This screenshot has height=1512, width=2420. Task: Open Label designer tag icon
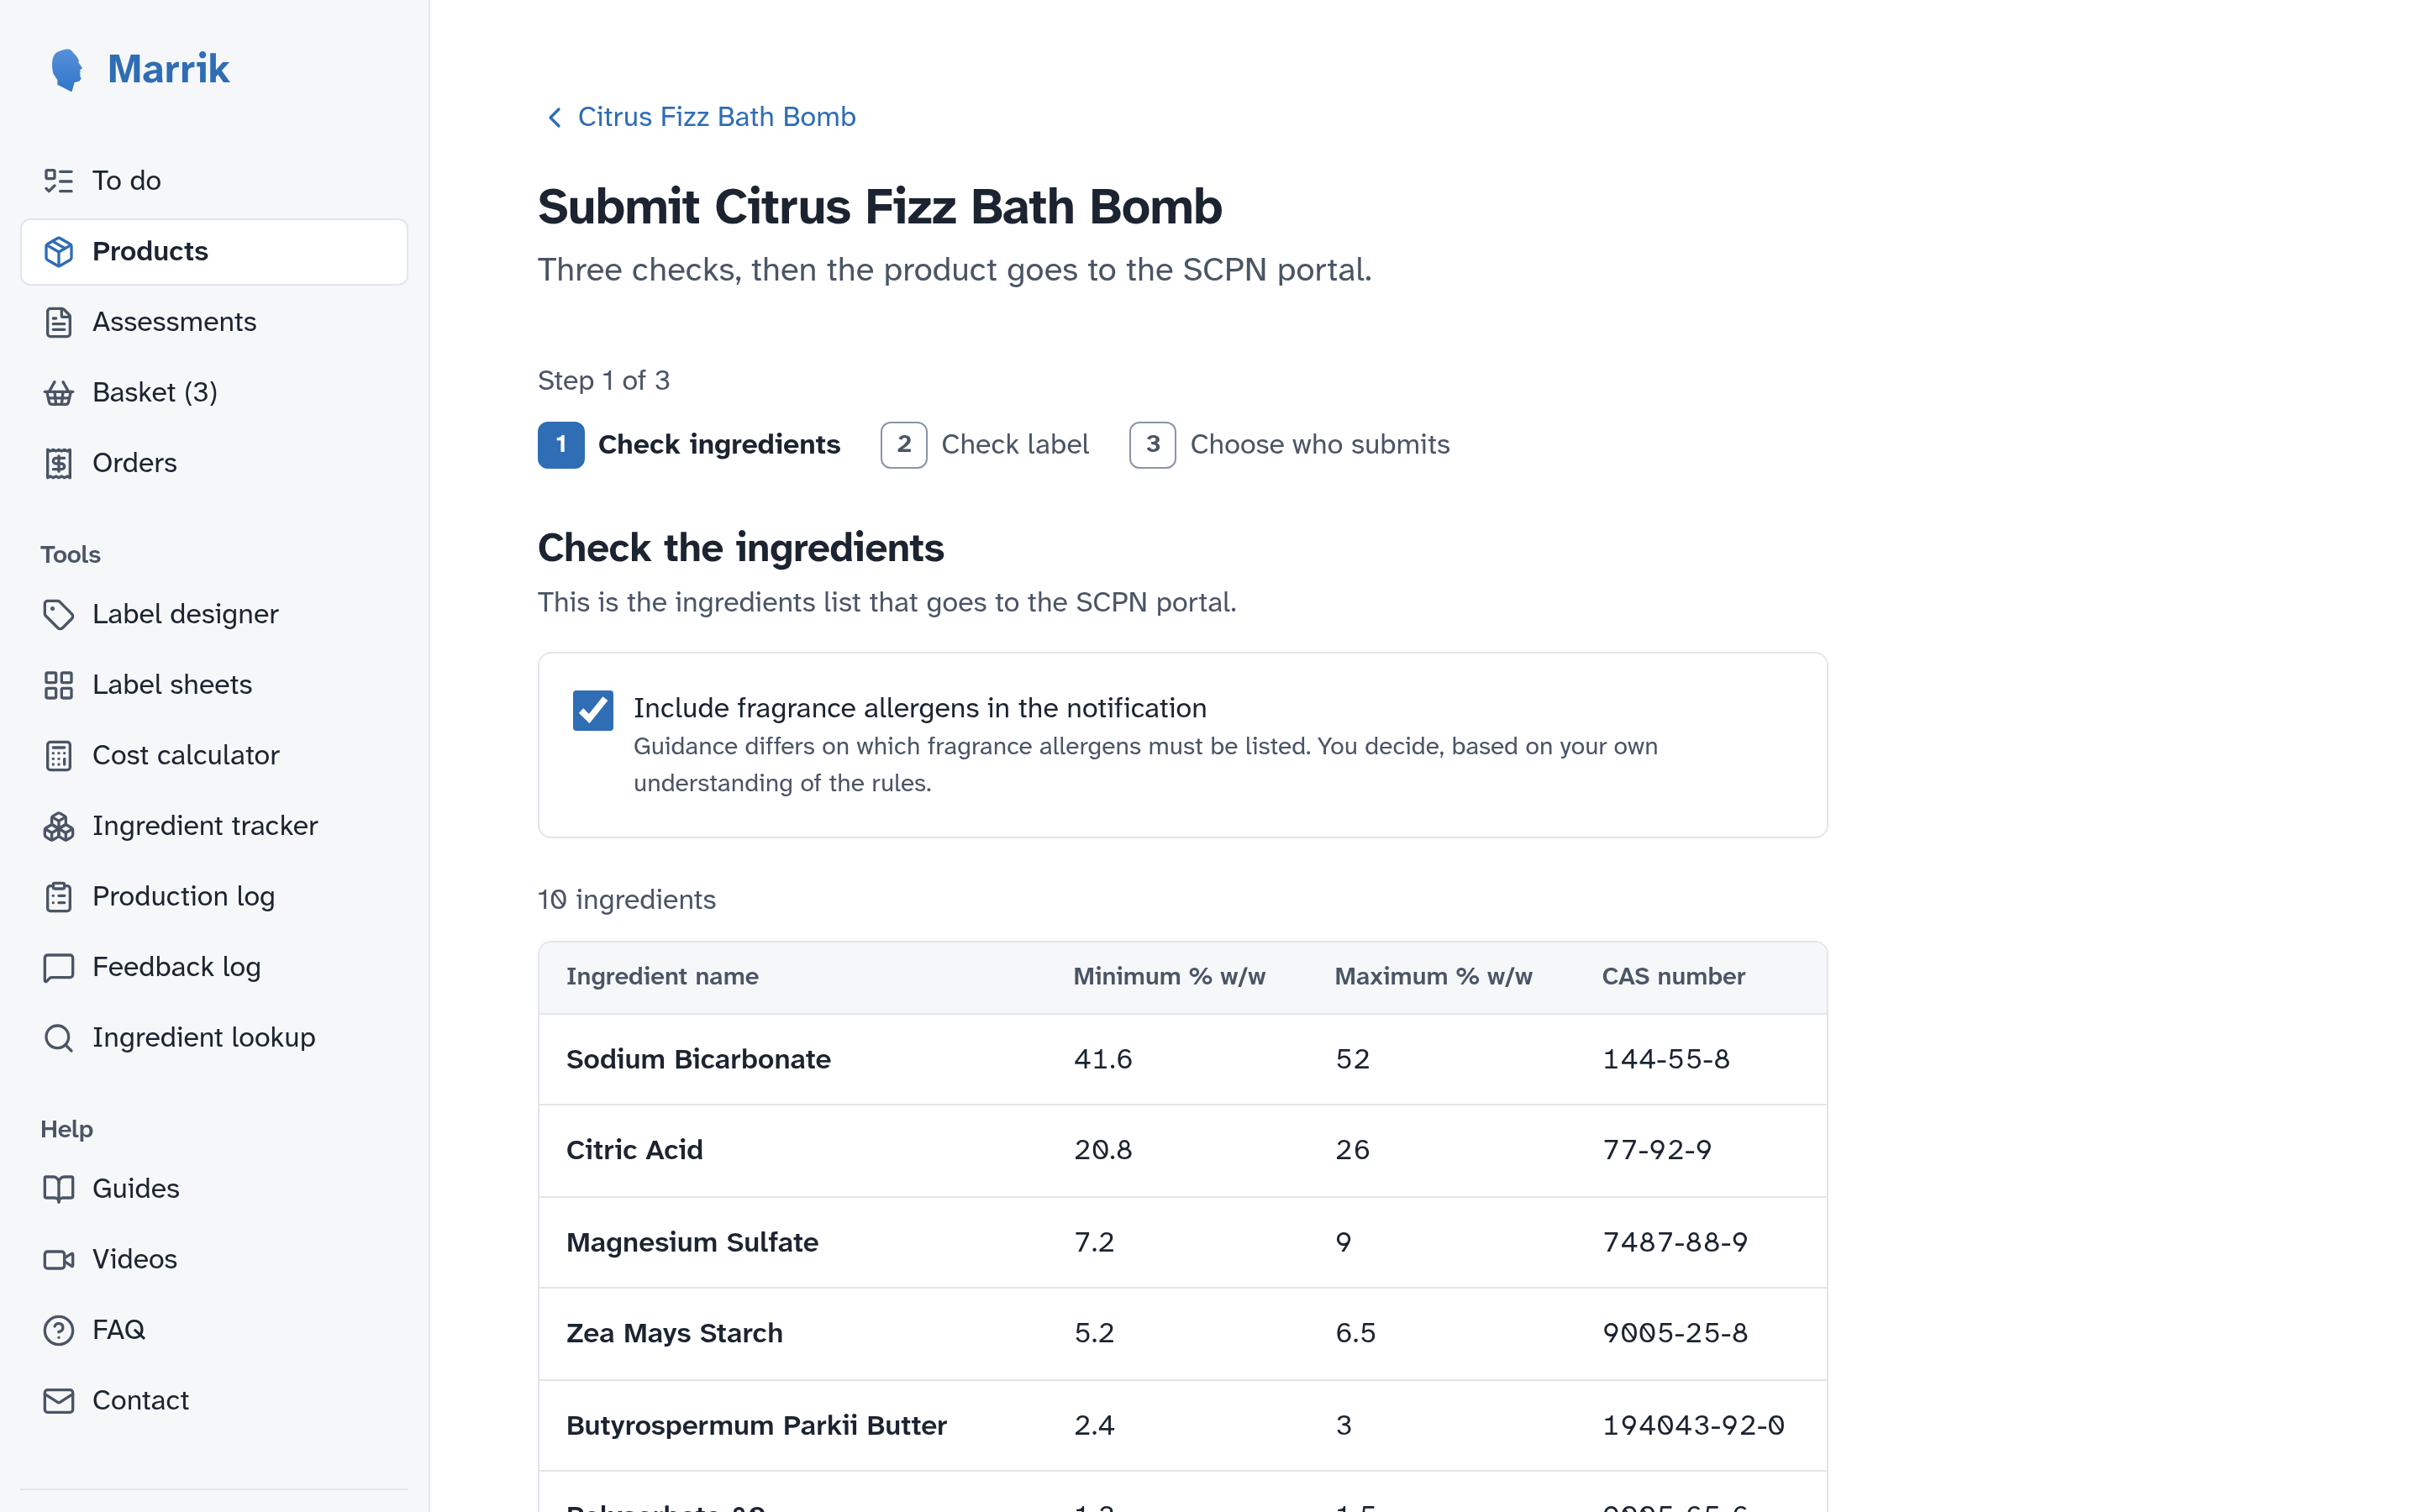click(59, 614)
